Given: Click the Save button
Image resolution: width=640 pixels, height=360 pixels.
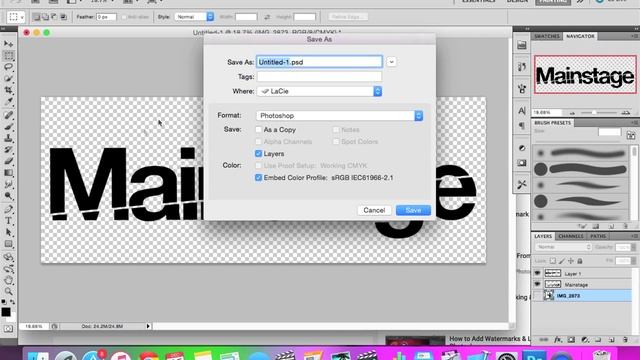Looking at the screenshot, I should pos(413,210).
